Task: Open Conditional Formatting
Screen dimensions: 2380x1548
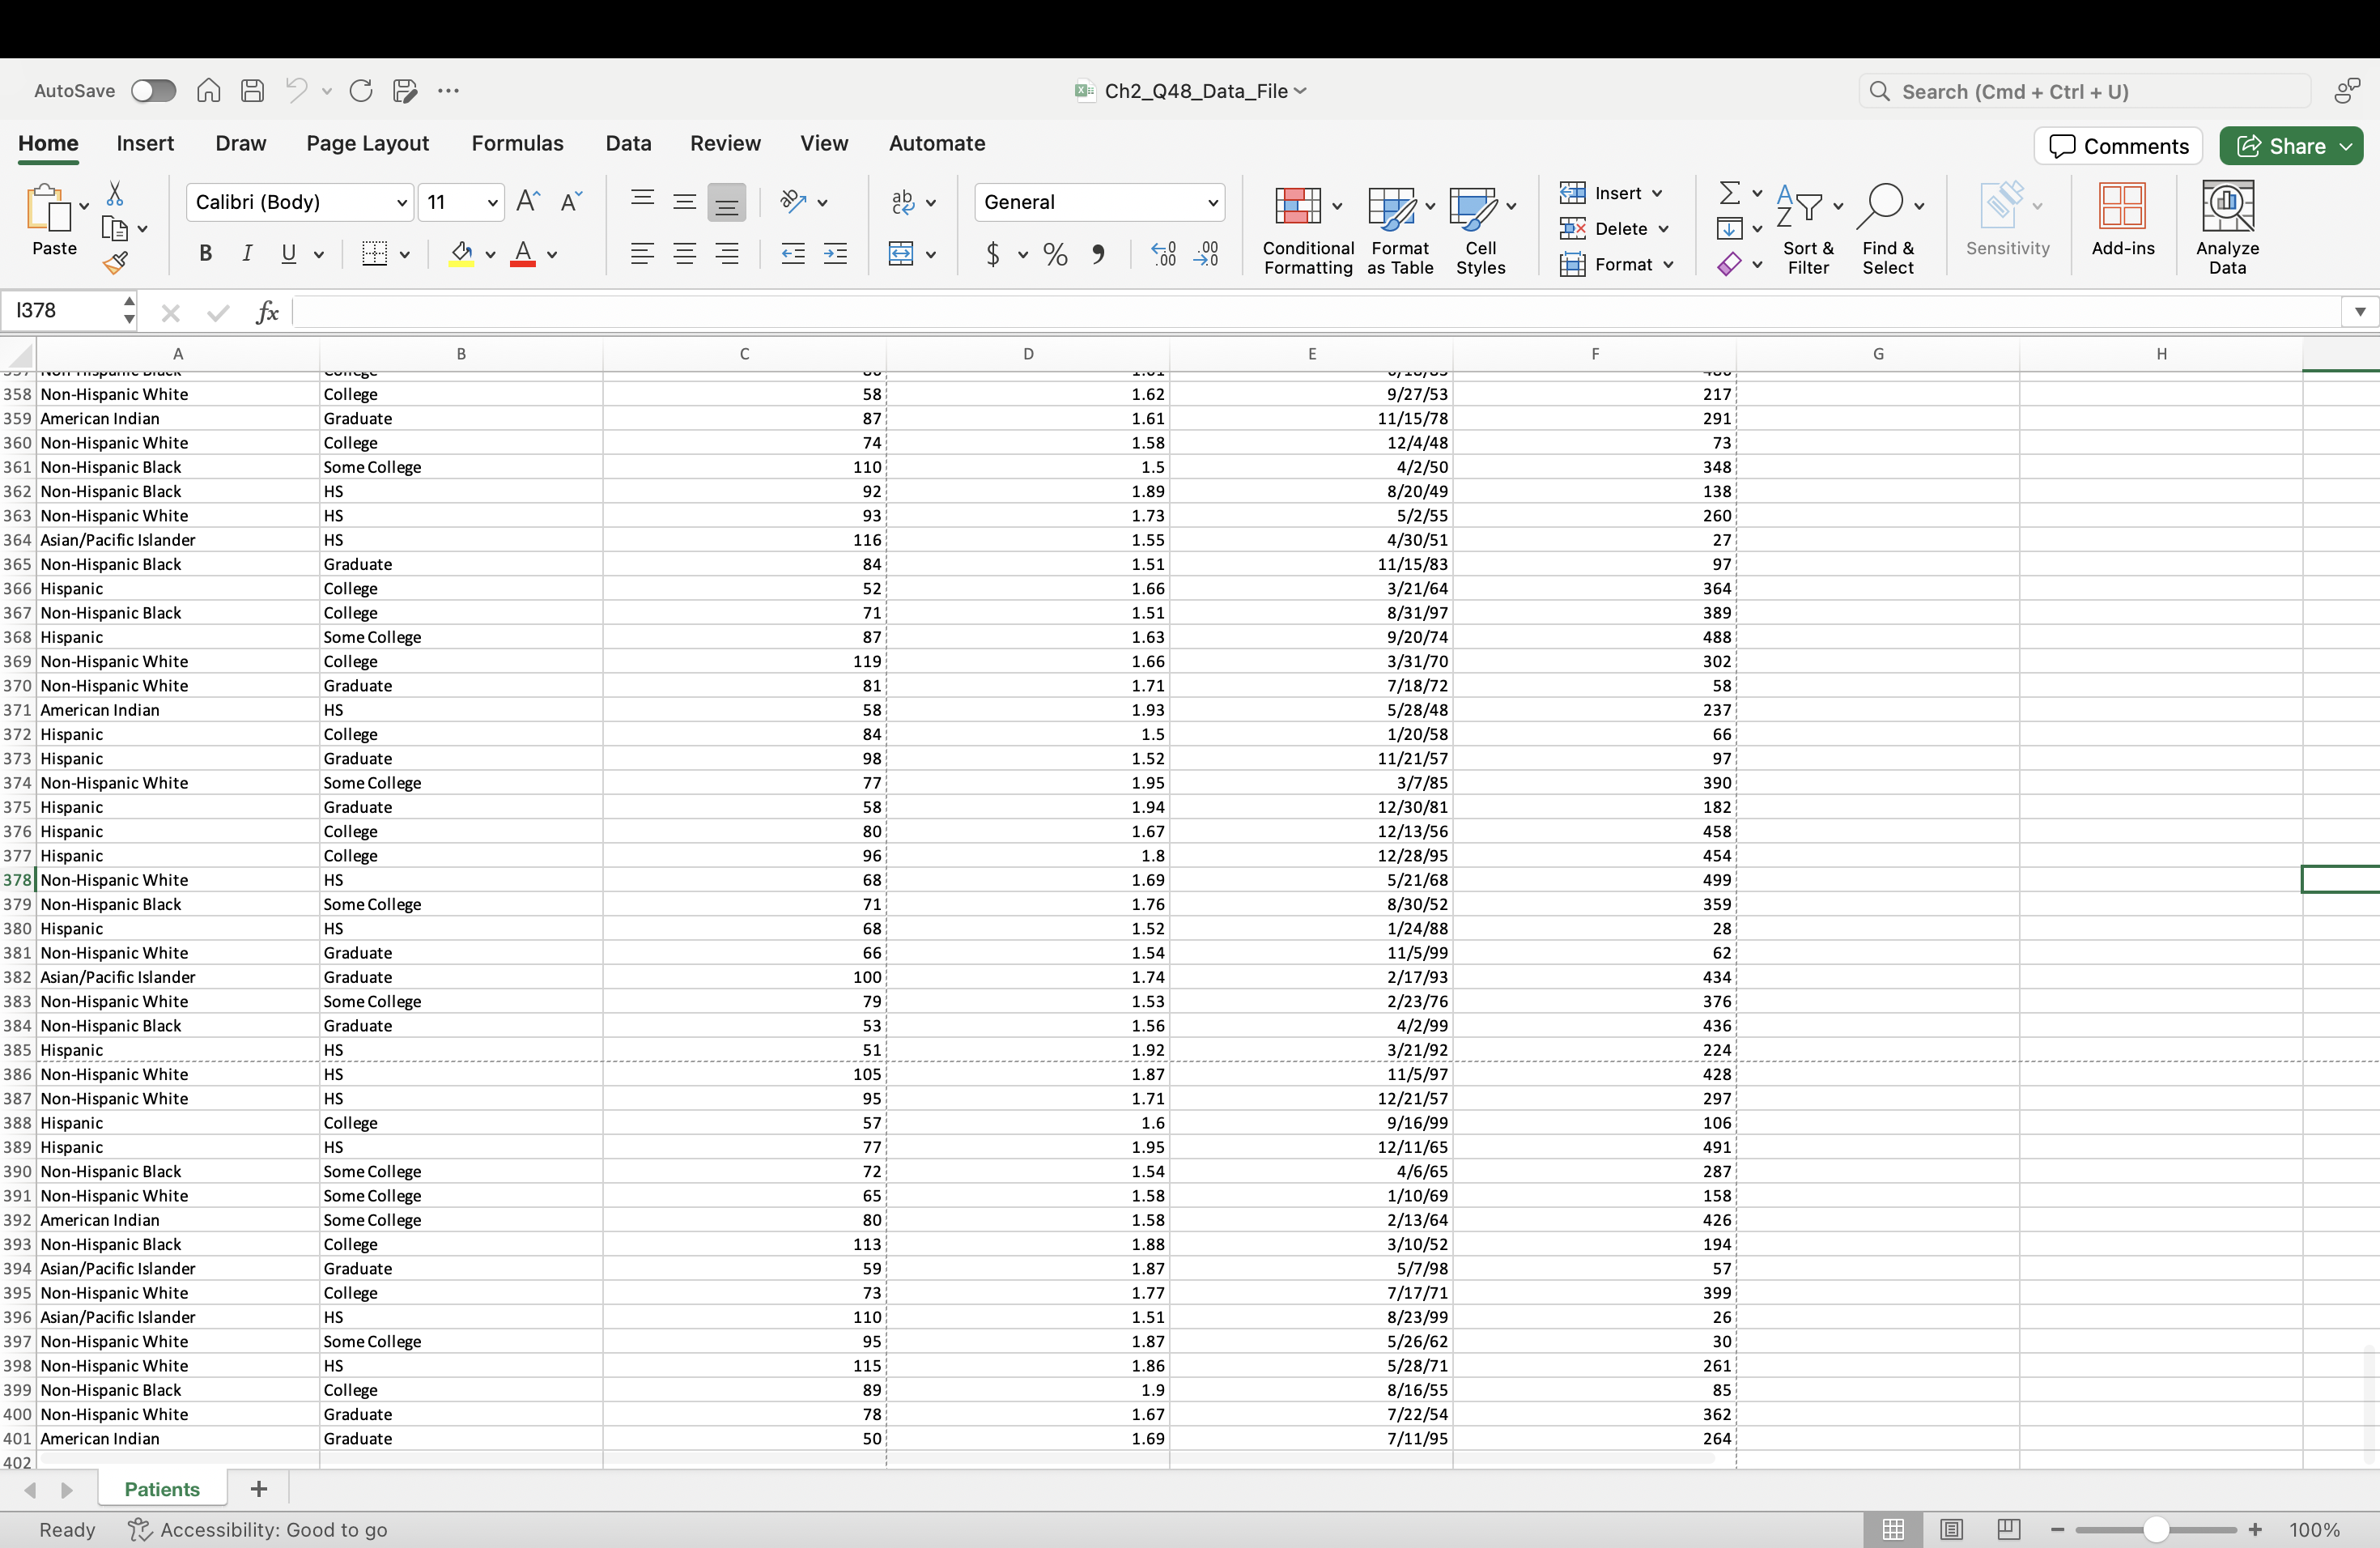Action: click(1307, 228)
